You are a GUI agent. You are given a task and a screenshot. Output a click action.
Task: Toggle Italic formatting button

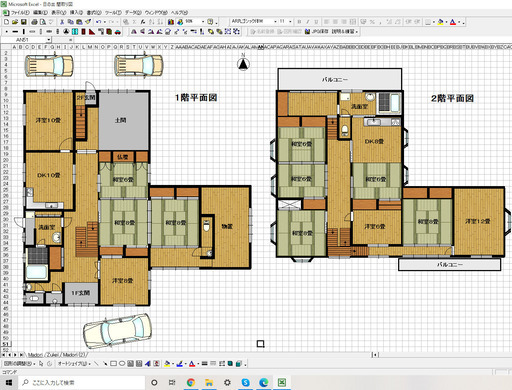(x=307, y=22)
